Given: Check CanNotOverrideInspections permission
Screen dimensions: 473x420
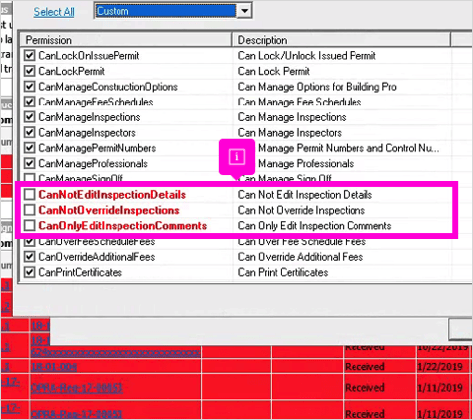Looking at the screenshot, I should [x=30, y=210].
